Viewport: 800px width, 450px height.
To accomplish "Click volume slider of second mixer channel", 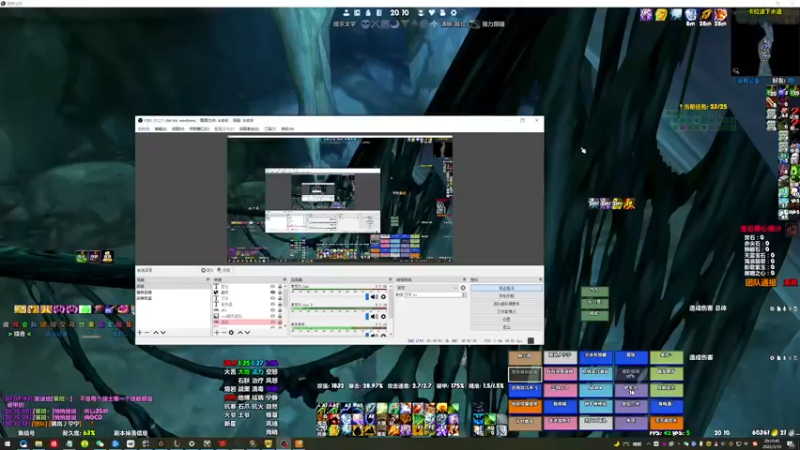I will coord(331,316).
